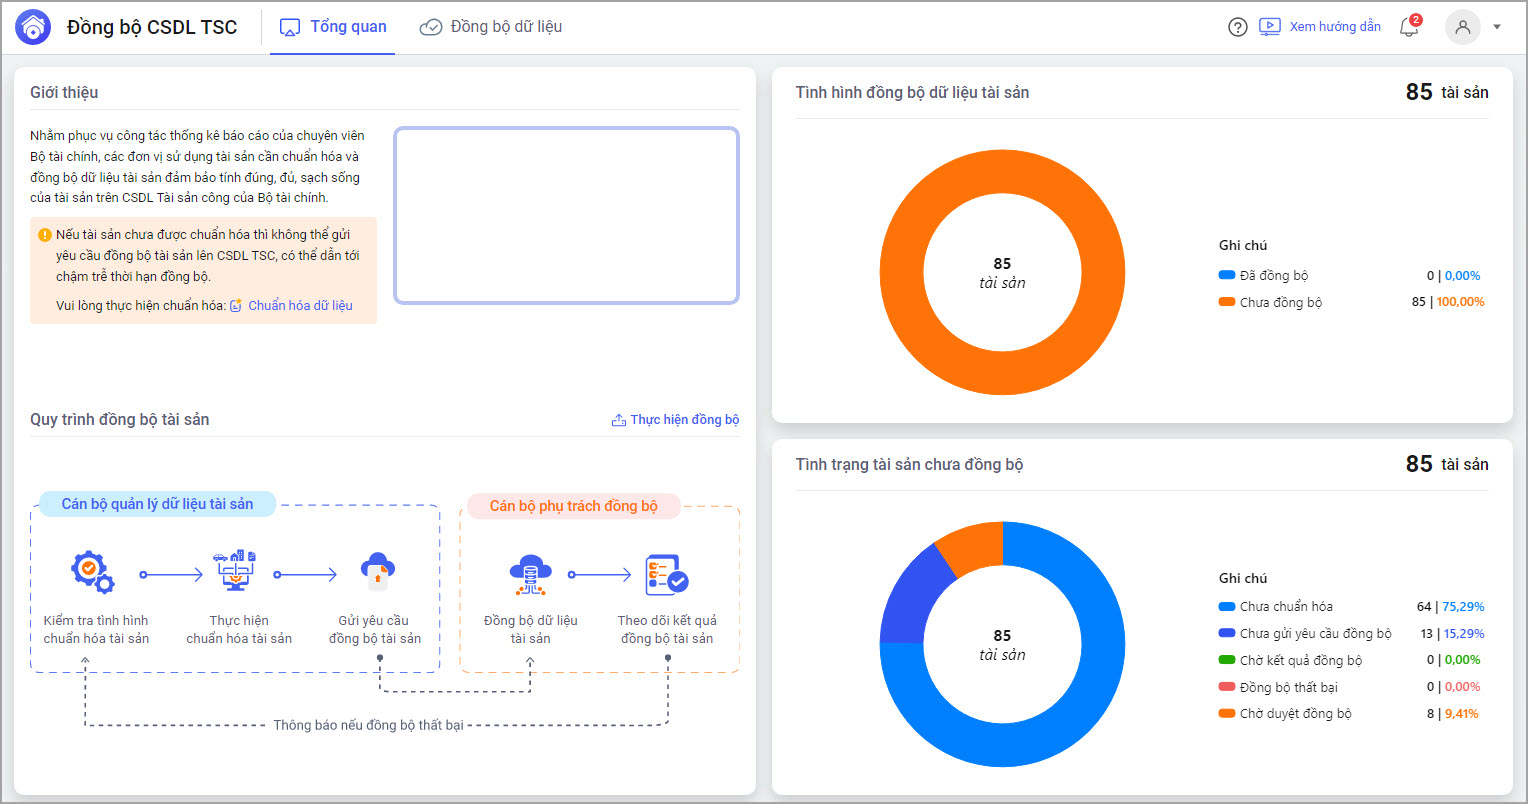Click the indigo segment of bottom donut chart

pyautogui.click(x=915, y=600)
